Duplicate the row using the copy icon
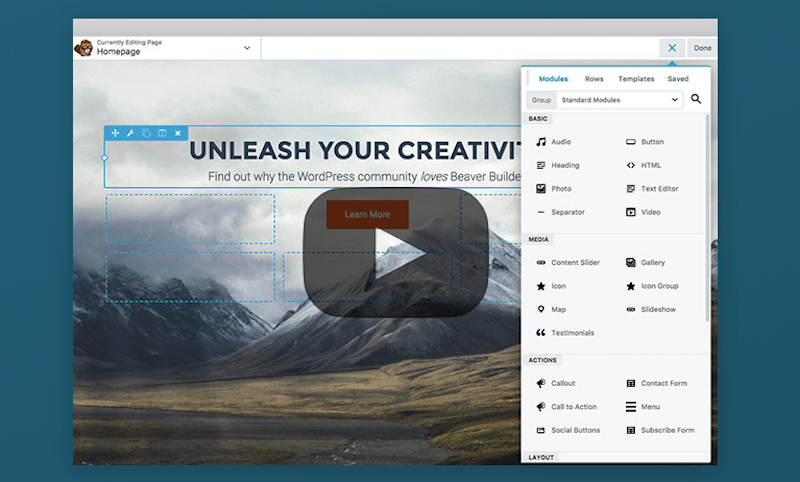The image size is (800, 482). 146,133
